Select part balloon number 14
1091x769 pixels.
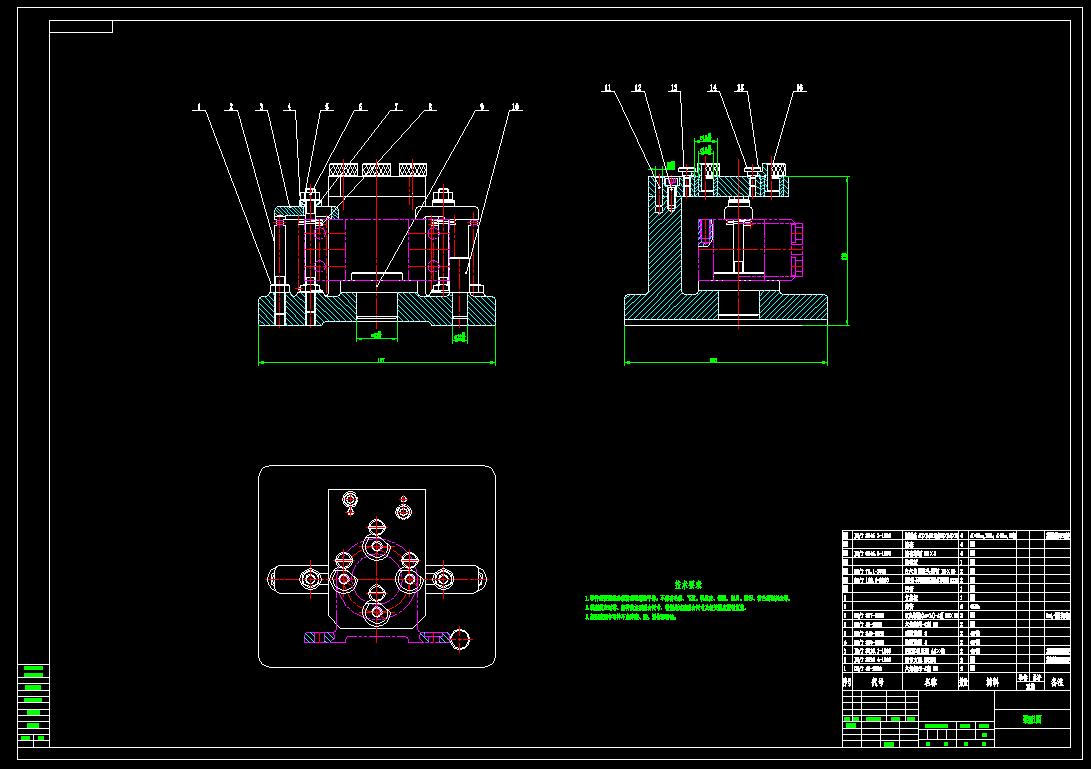[x=713, y=88]
